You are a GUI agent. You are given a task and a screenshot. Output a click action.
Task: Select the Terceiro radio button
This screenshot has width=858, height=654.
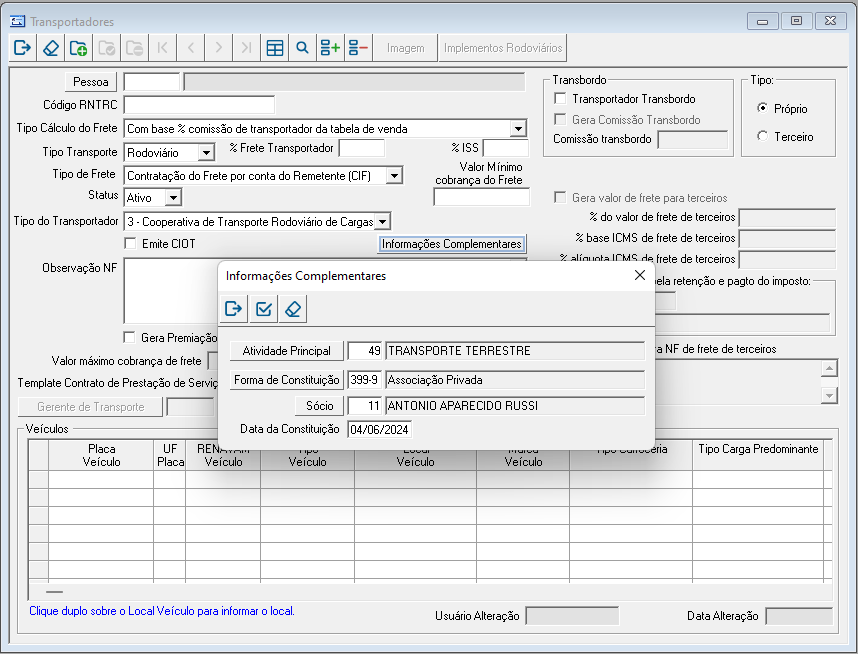pos(762,136)
